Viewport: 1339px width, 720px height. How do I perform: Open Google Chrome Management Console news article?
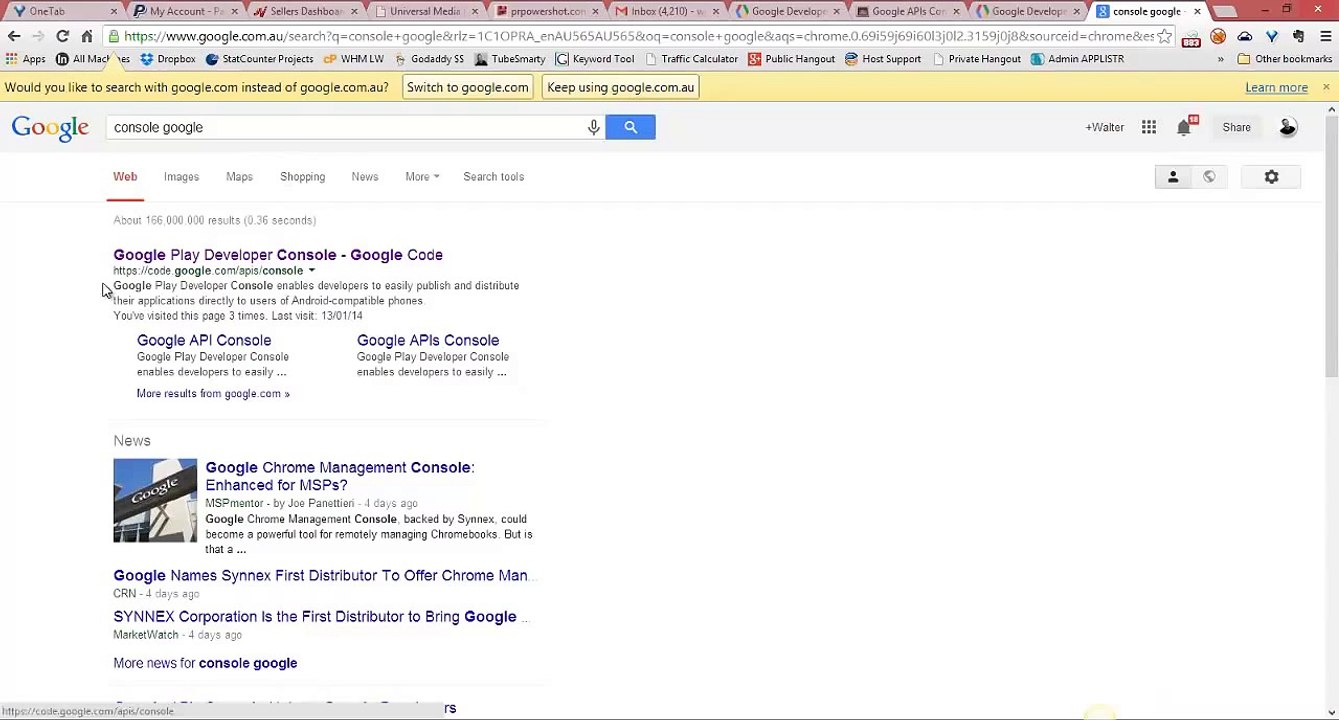(x=340, y=476)
